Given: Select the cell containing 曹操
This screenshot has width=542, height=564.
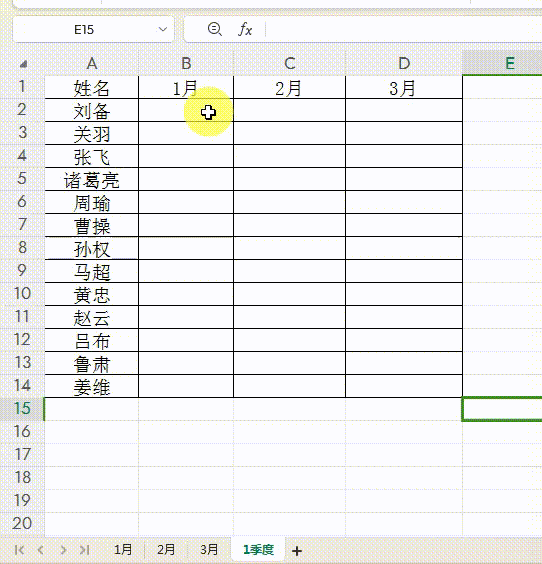Looking at the screenshot, I should 92,225.
